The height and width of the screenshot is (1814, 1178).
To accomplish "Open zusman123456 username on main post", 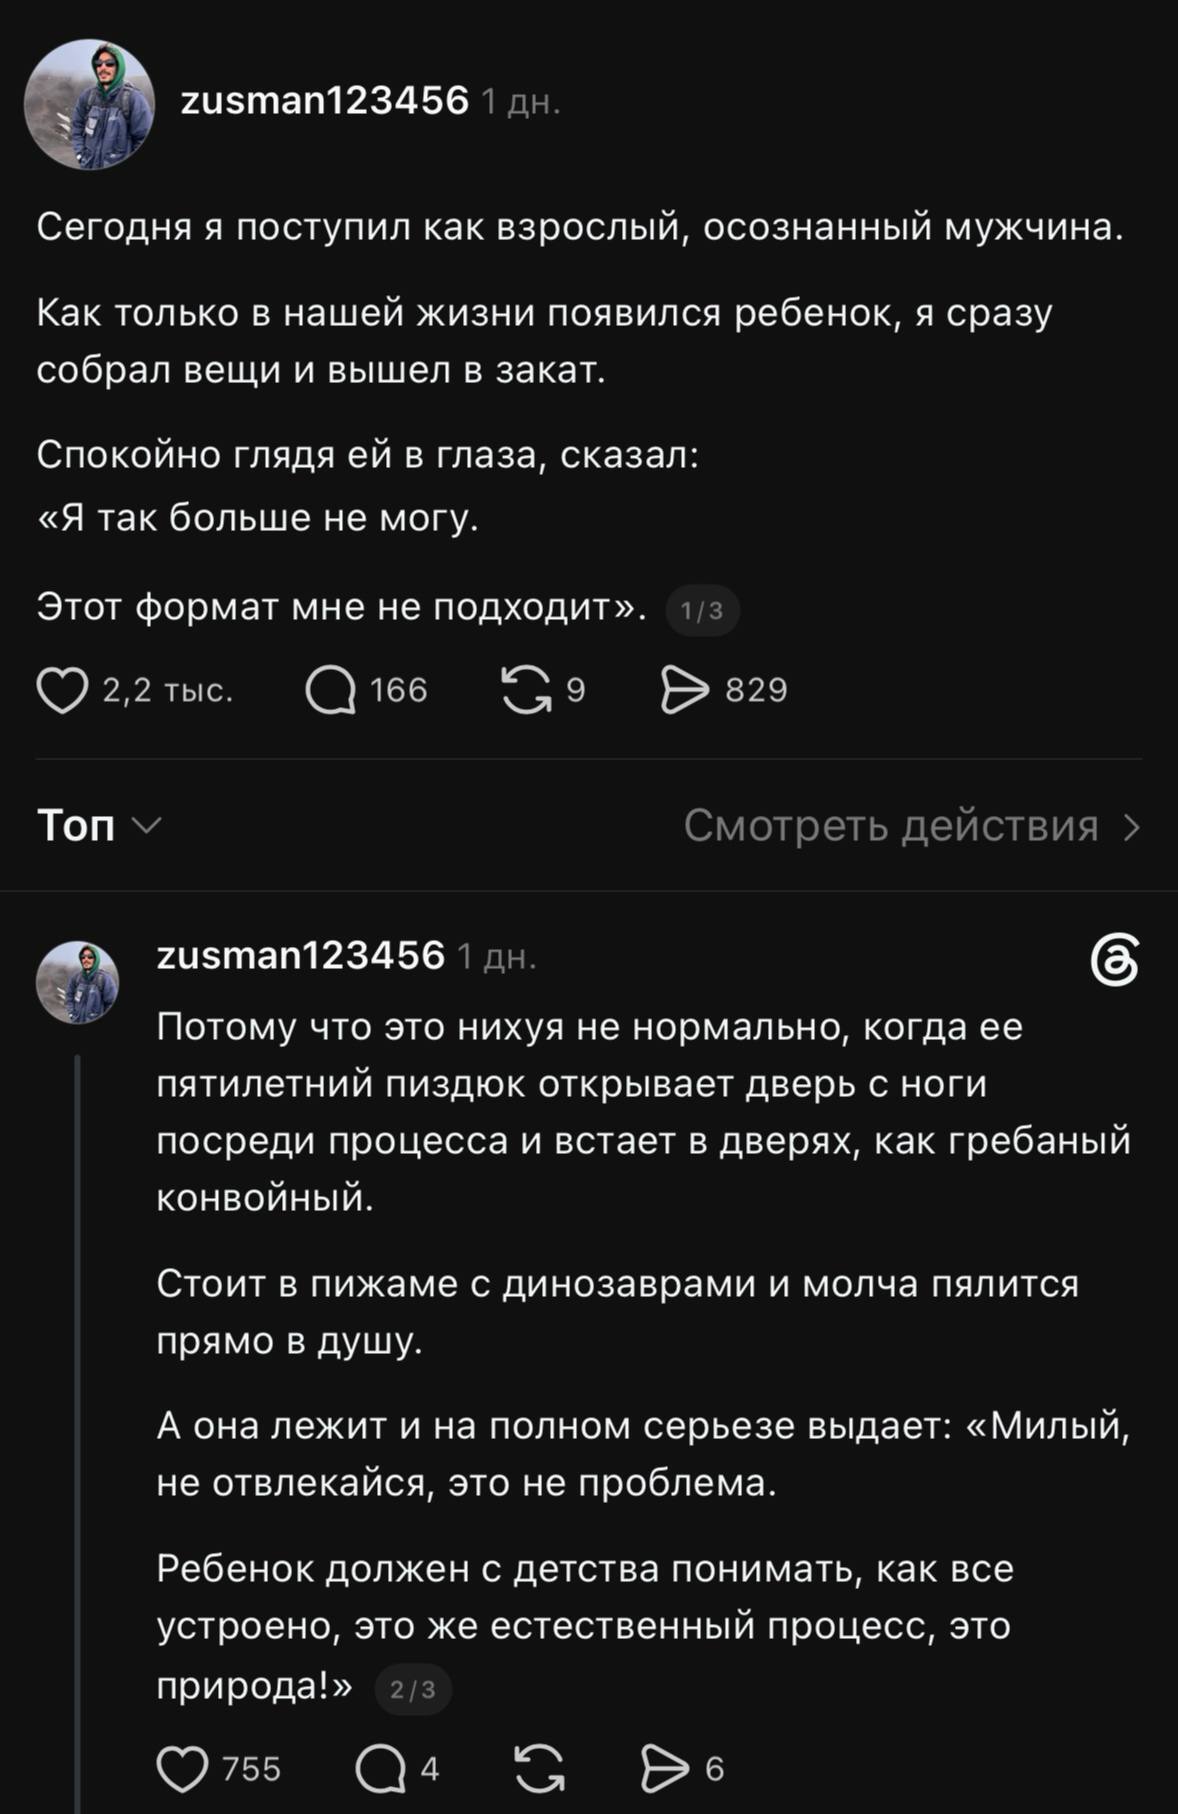I will click(324, 100).
